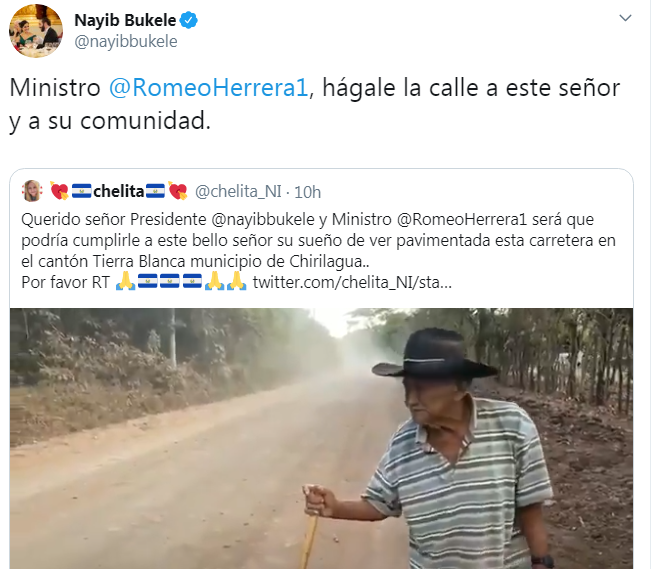Play the video of man on dirt road

321,438
